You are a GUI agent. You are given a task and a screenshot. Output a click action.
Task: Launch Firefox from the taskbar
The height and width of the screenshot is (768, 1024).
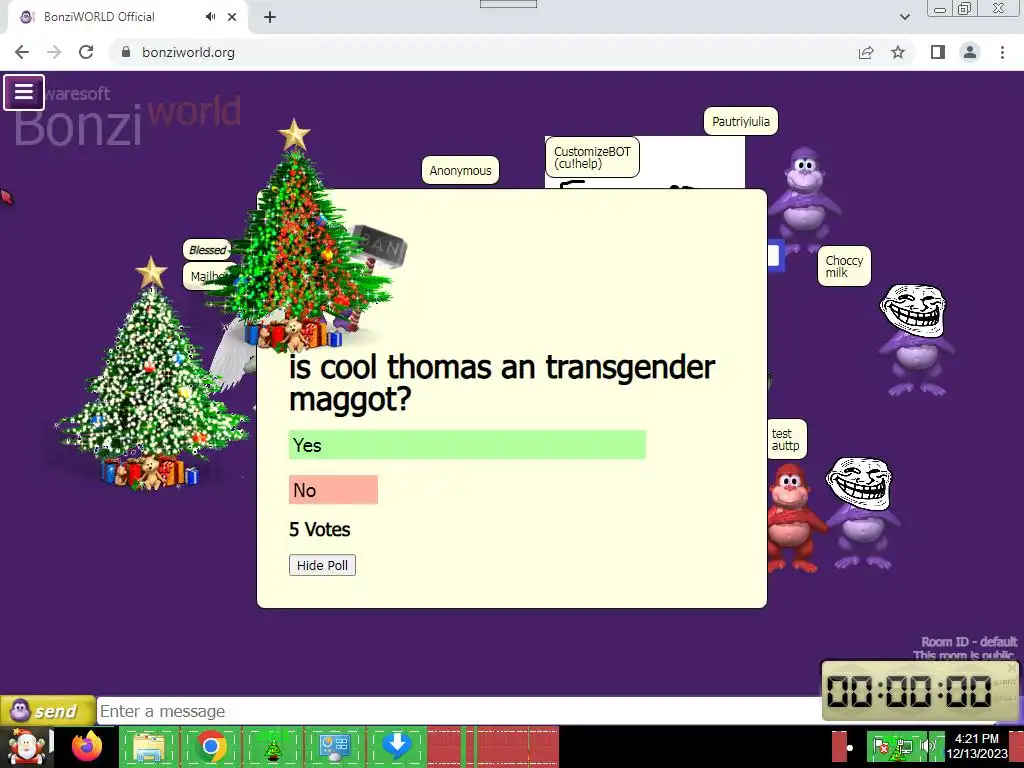point(88,746)
